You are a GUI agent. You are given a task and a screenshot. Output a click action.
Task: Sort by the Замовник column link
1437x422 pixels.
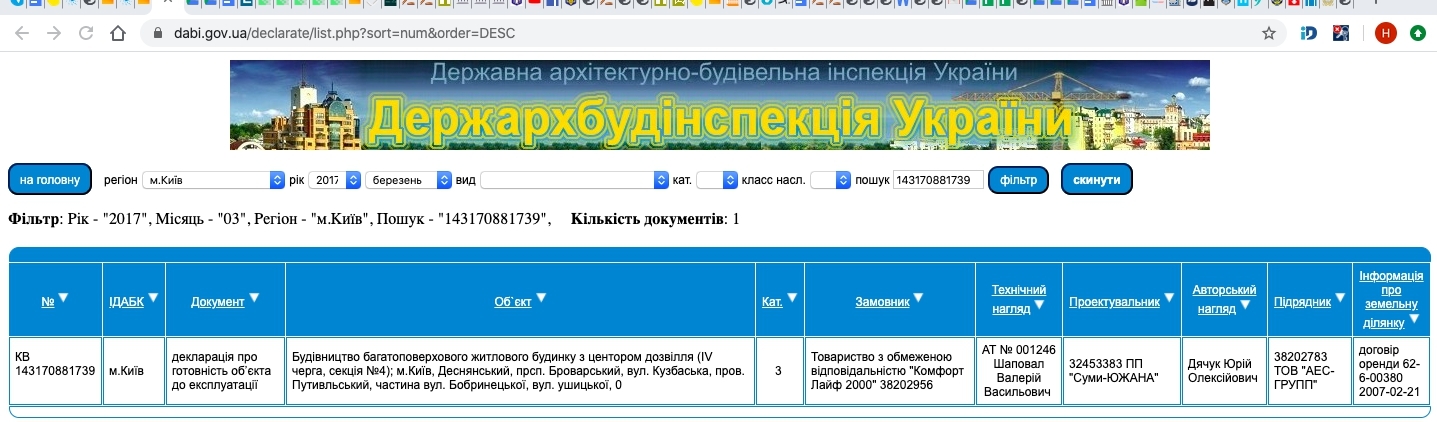(882, 301)
